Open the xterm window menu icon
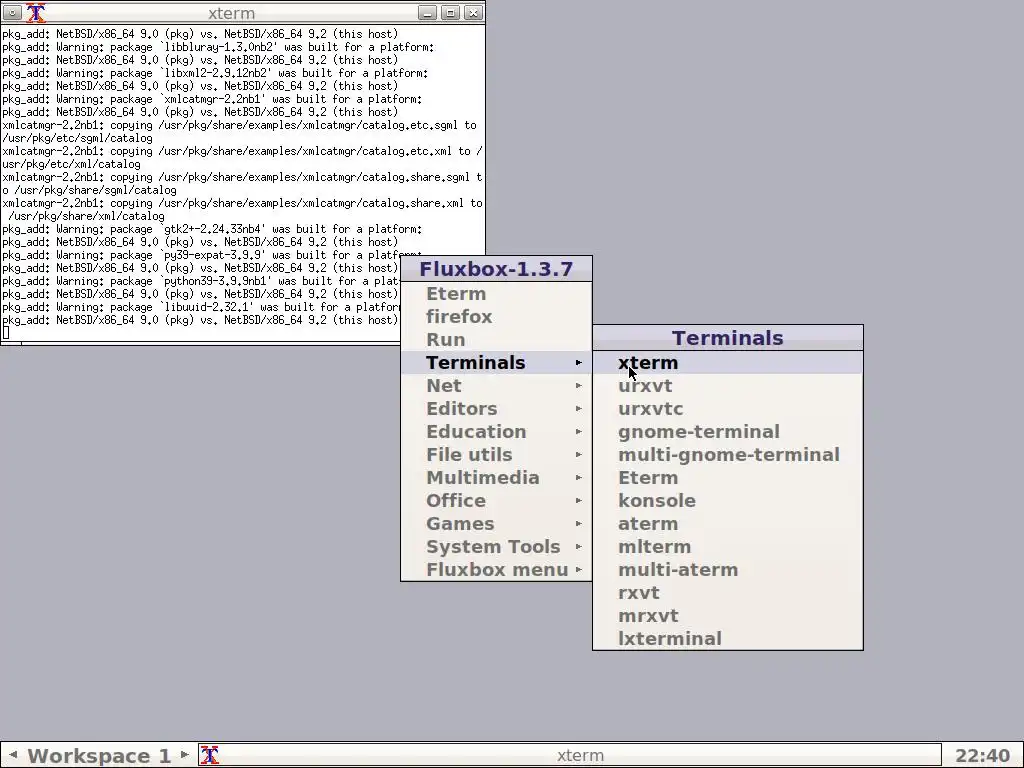 [12, 12]
